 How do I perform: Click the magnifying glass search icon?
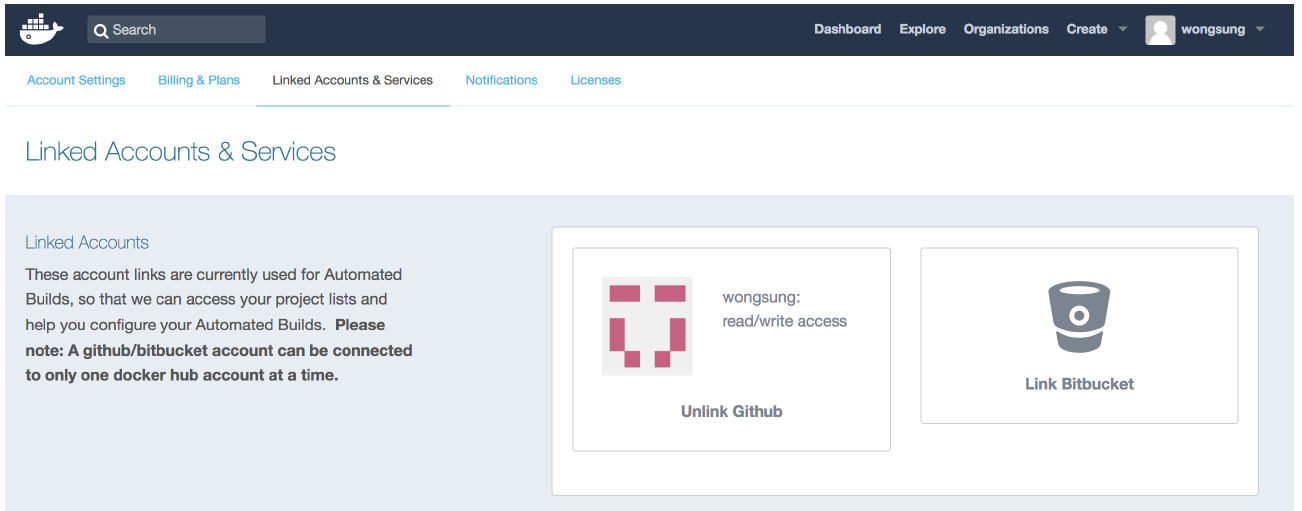[101, 30]
